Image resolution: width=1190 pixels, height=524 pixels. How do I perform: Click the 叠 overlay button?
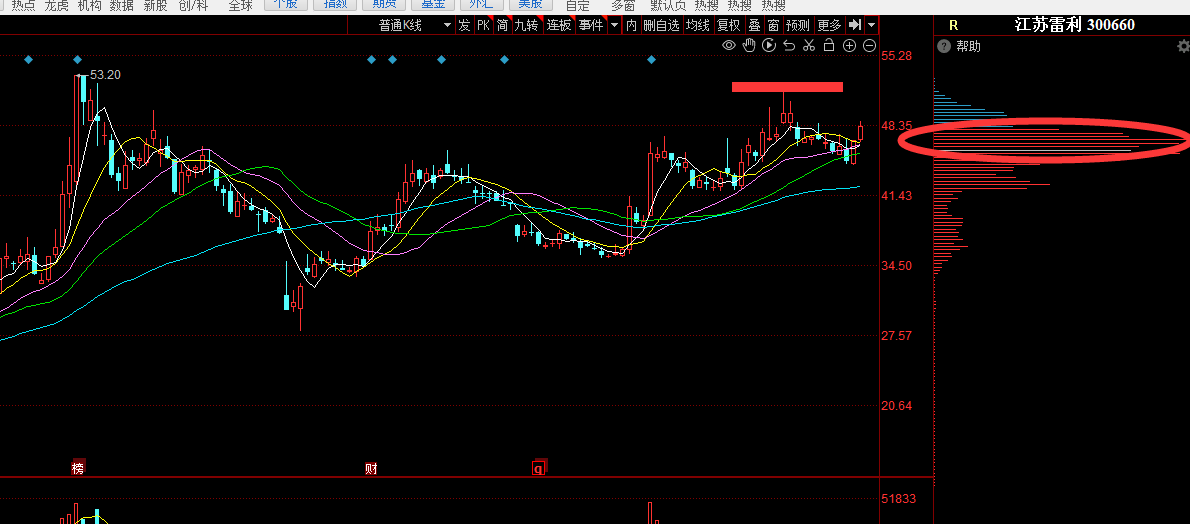[754, 25]
